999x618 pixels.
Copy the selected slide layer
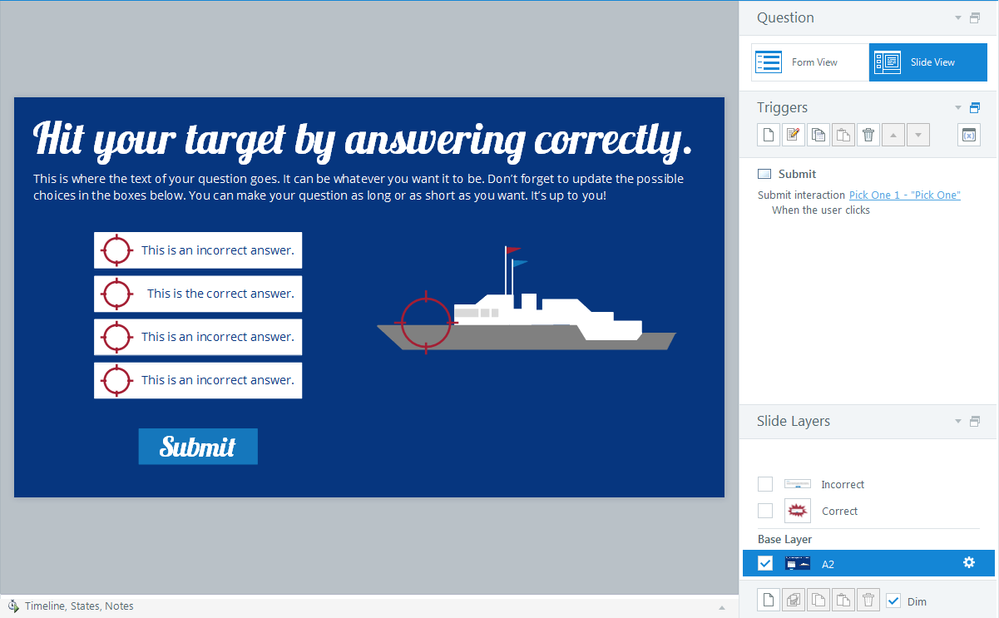818,600
